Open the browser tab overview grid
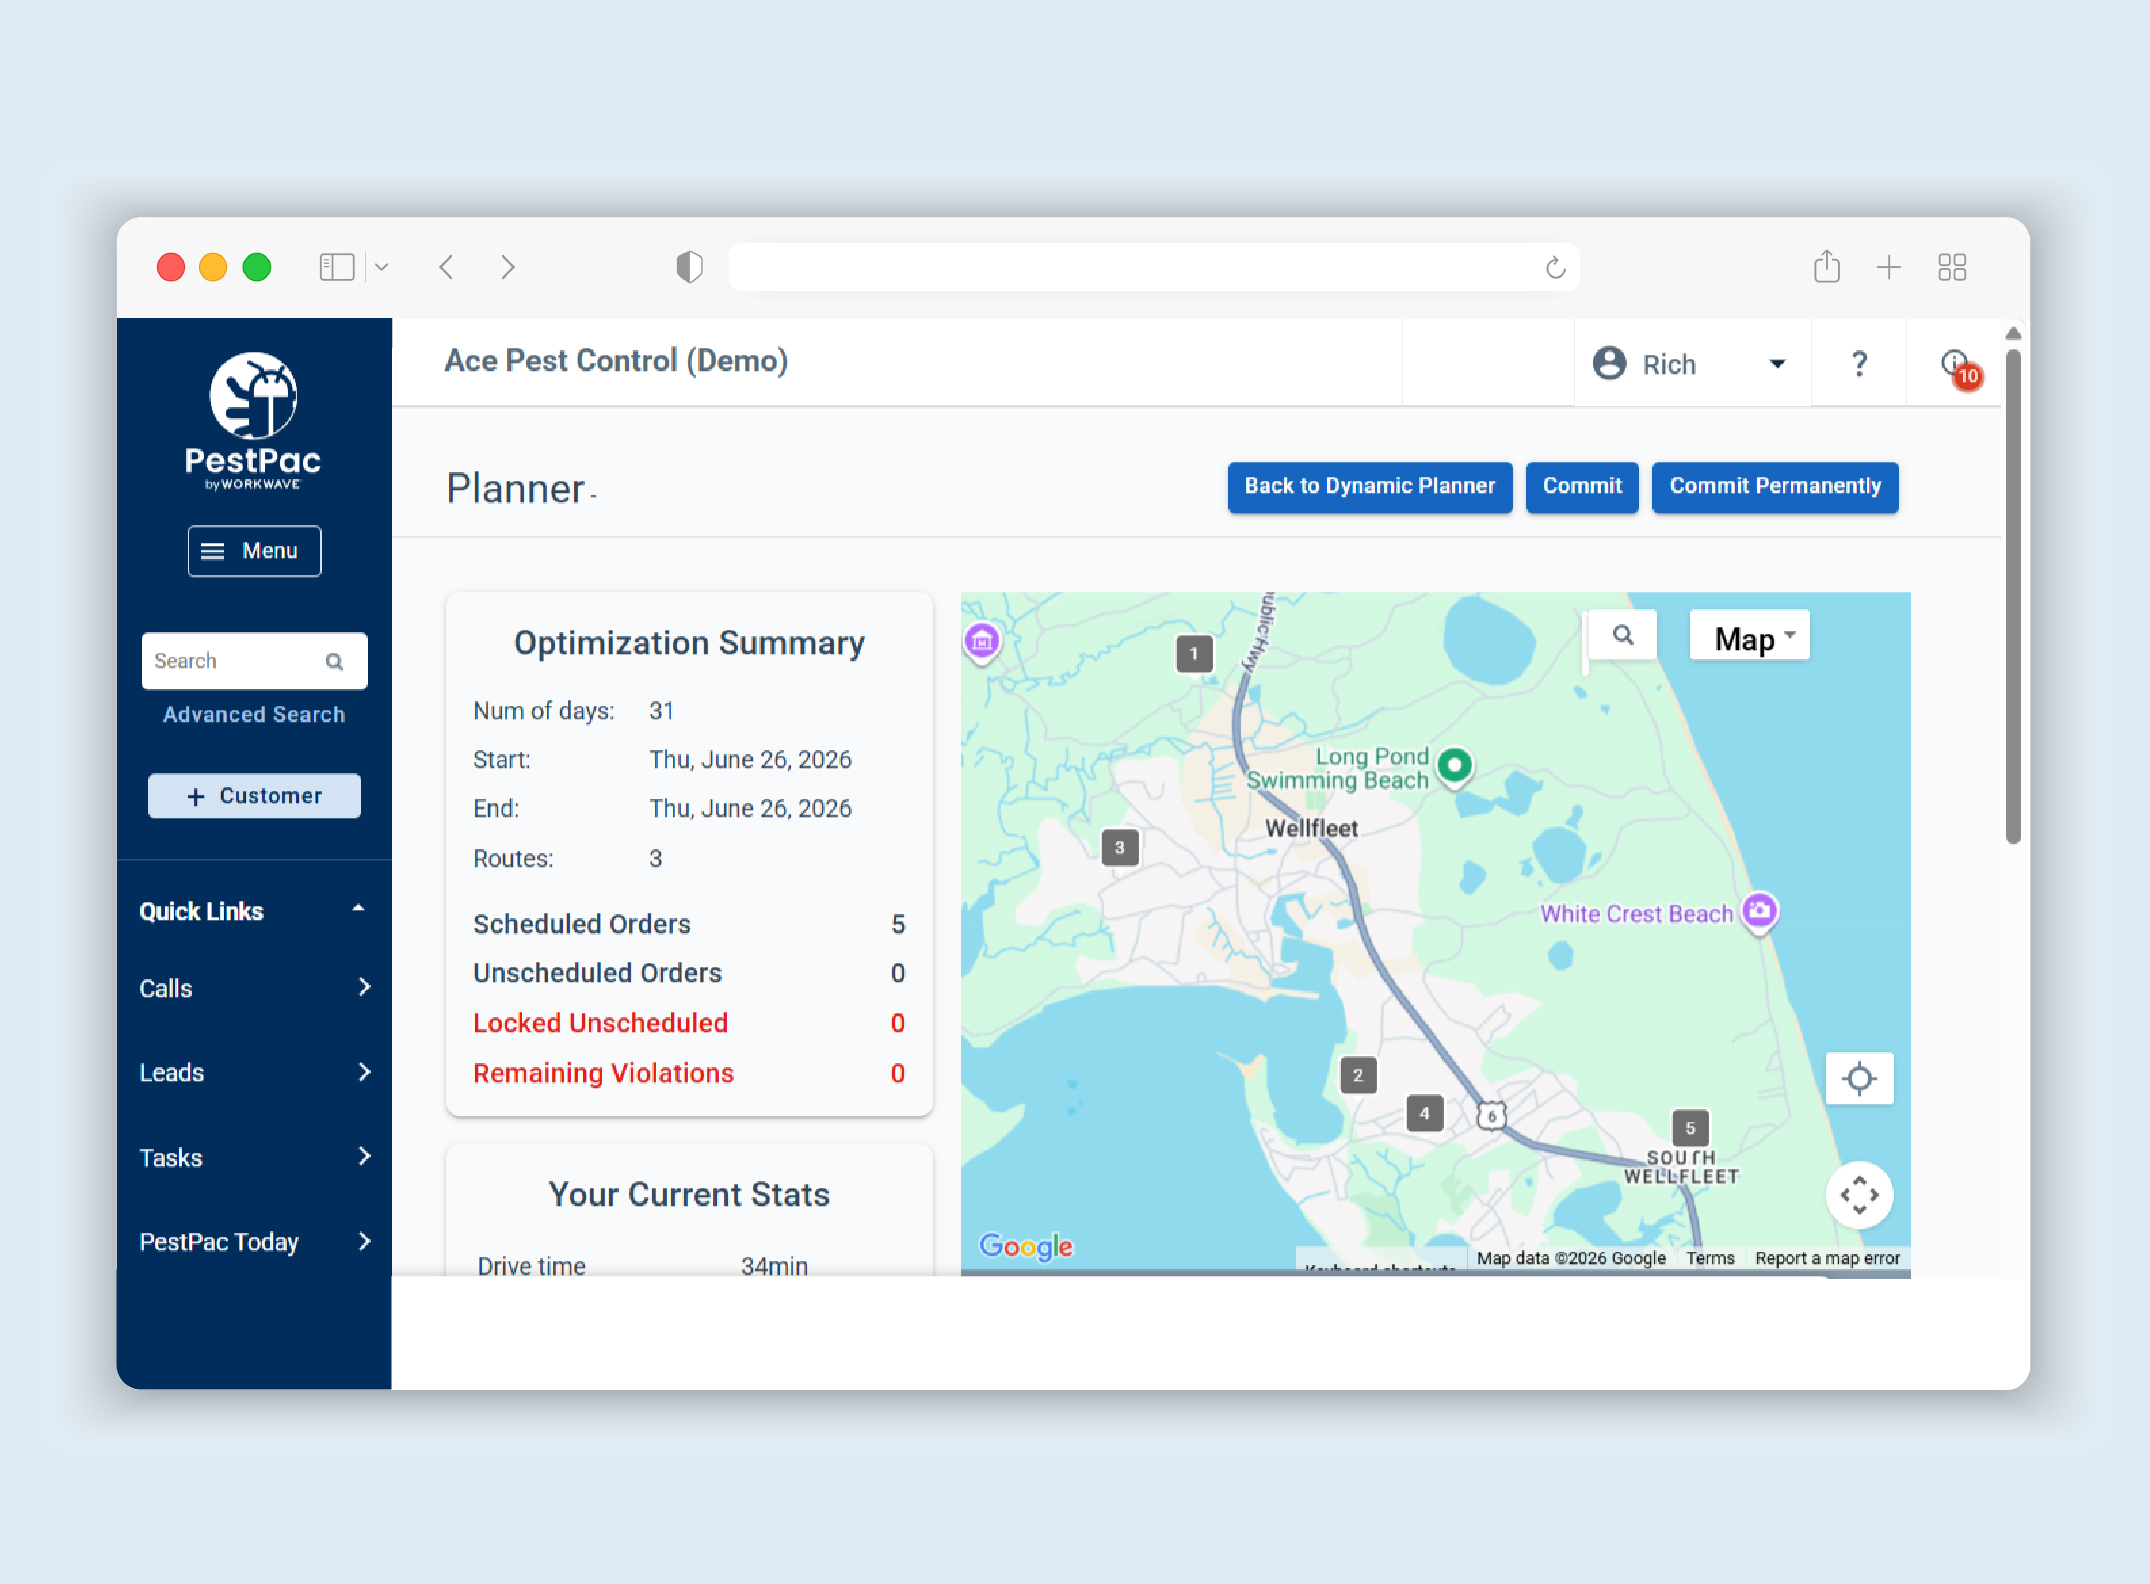Screen dimensions: 2150x1584 (x=1952, y=267)
